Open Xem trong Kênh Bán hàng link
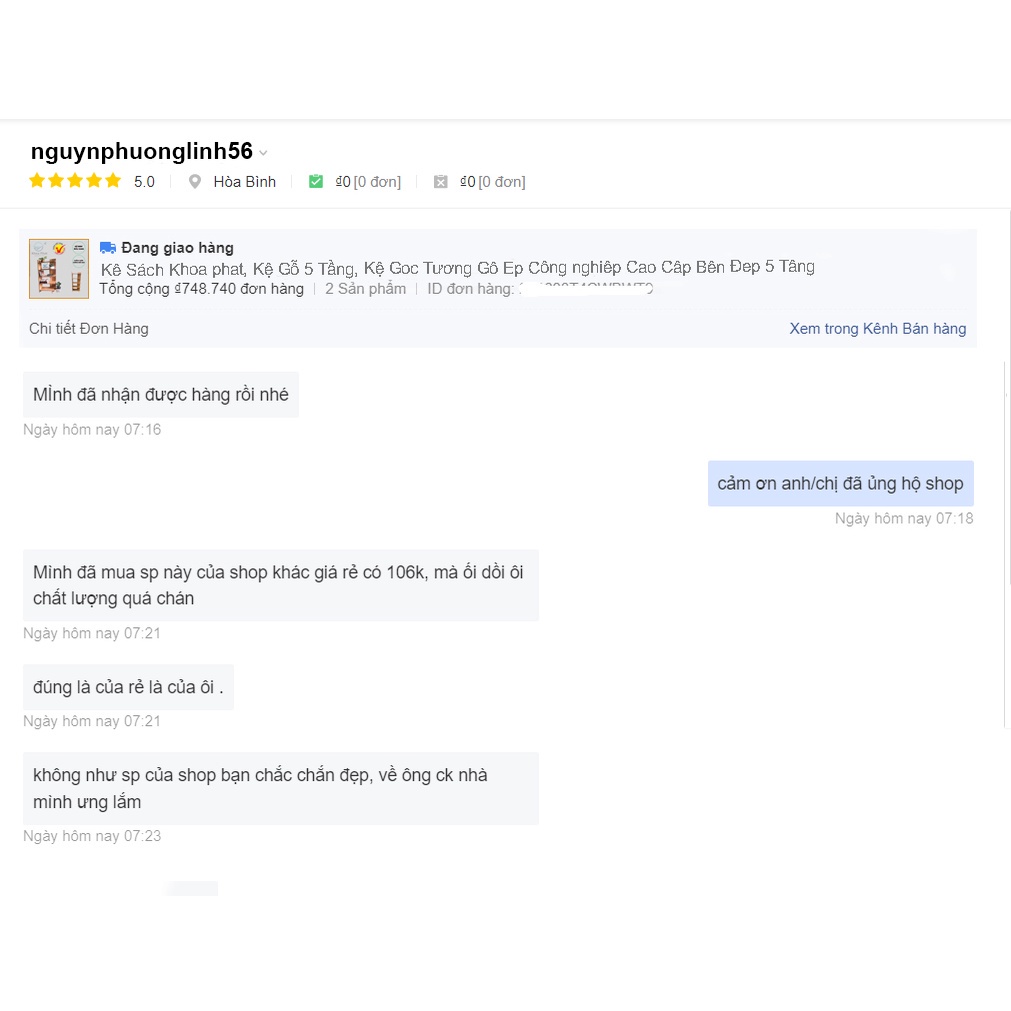 pos(877,329)
